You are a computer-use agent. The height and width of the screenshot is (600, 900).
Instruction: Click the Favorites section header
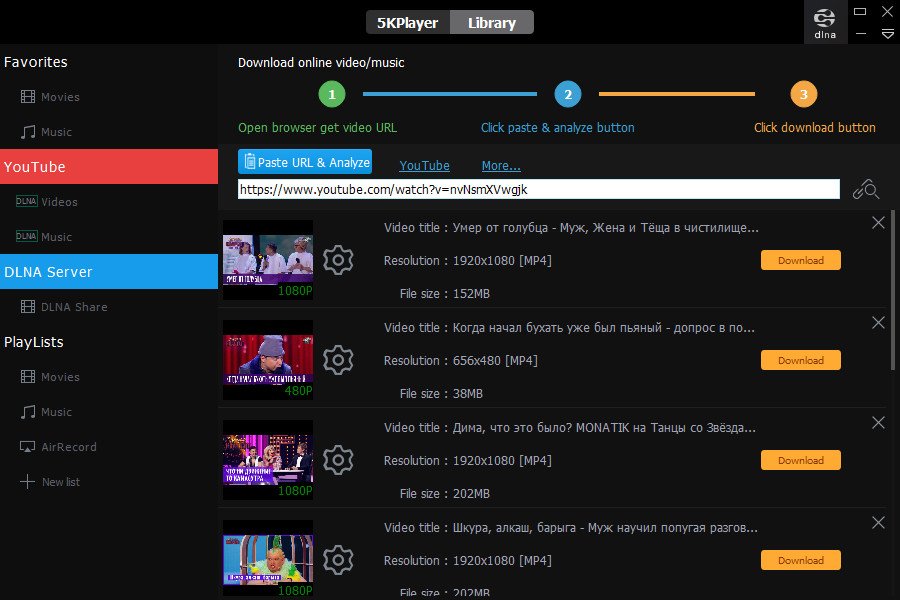36,62
